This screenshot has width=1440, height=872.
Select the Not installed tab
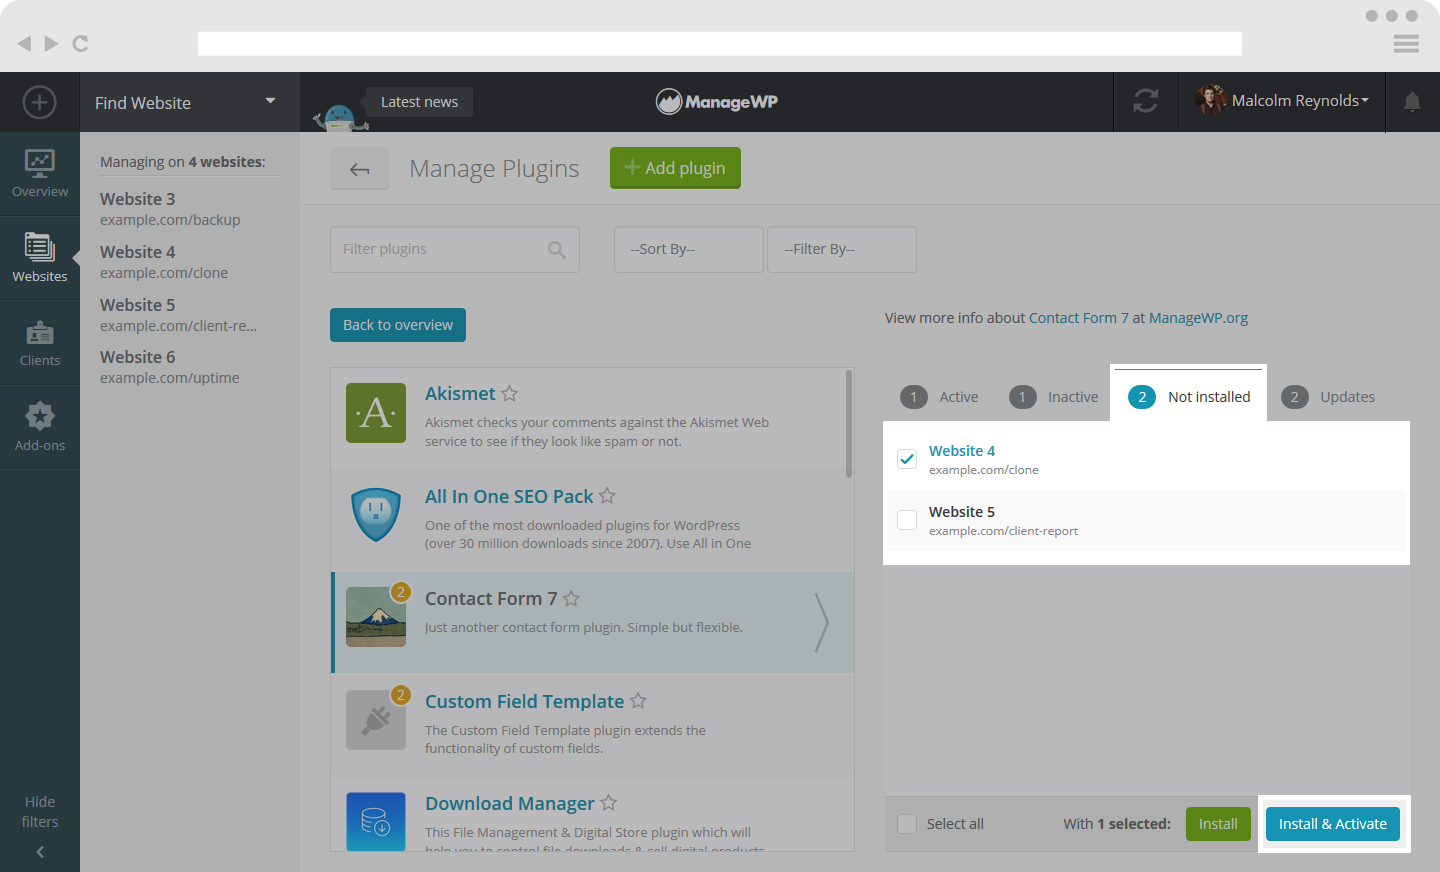click(x=1189, y=397)
